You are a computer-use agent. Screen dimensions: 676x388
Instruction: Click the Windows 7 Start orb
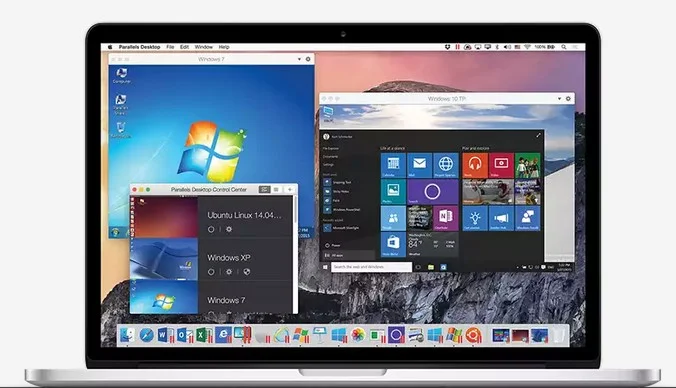(115, 232)
